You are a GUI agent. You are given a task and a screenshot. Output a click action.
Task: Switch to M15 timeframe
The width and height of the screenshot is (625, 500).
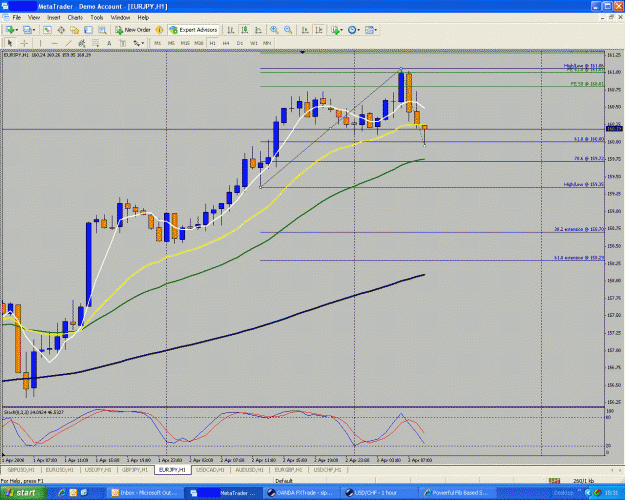click(x=185, y=43)
